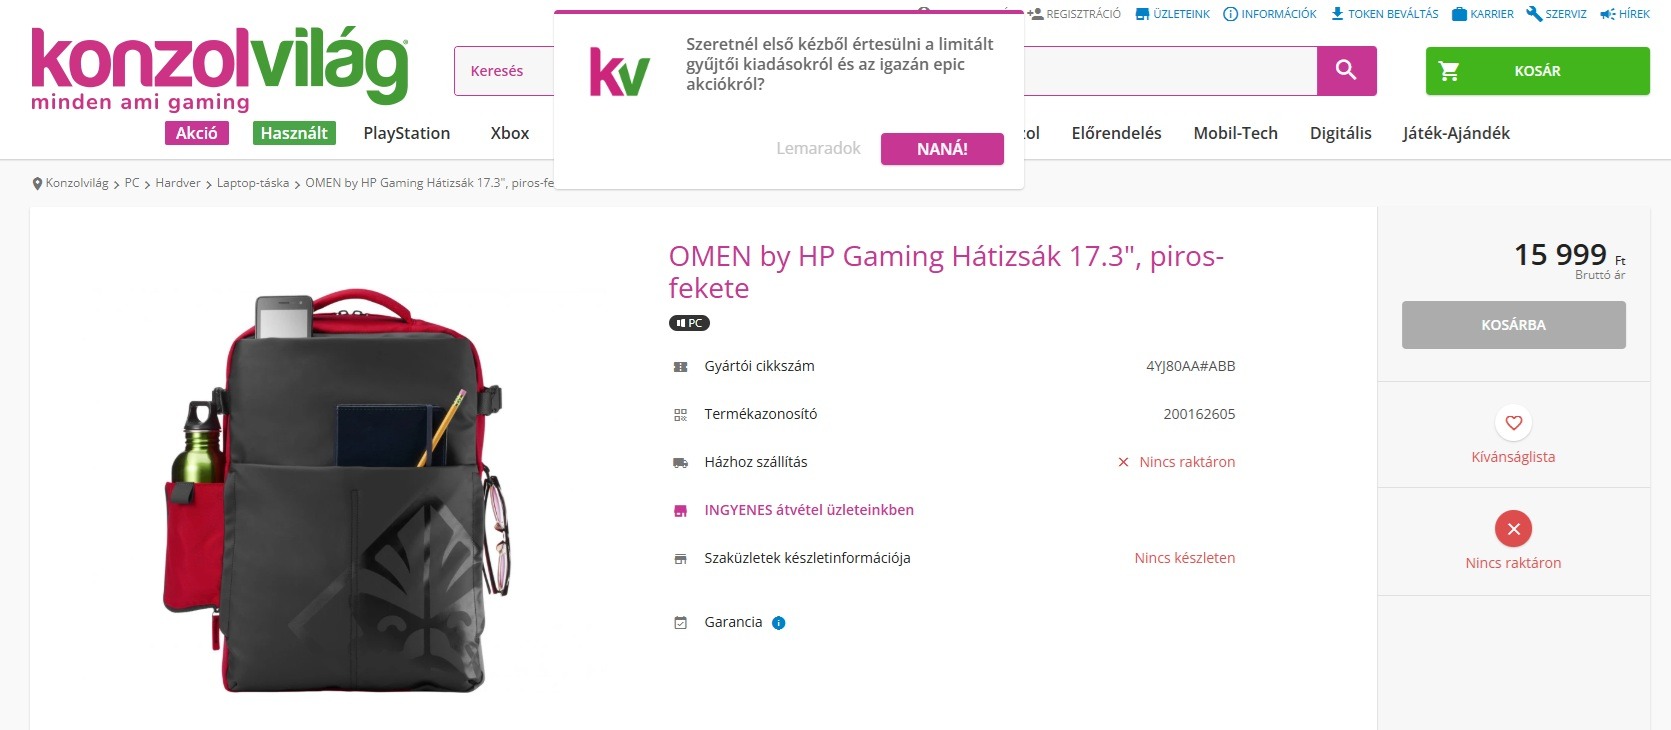Open the Szerviz wrench link
1671x730 pixels.
point(1557,14)
